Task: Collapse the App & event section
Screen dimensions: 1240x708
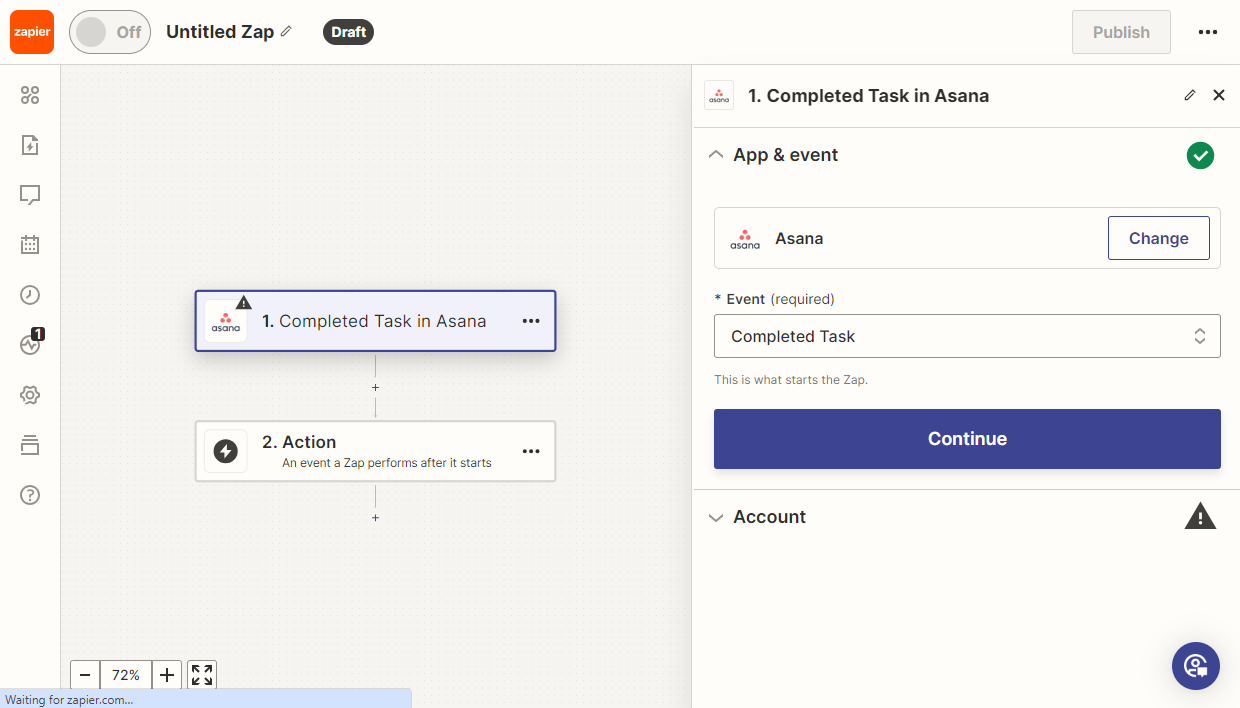Action: tap(715, 155)
